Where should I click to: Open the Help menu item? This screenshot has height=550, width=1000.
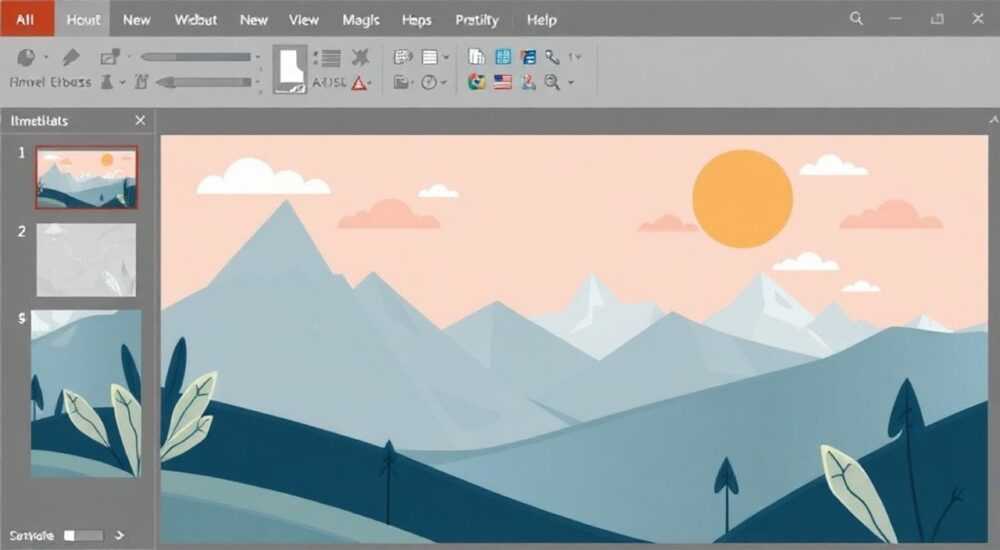pos(541,20)
